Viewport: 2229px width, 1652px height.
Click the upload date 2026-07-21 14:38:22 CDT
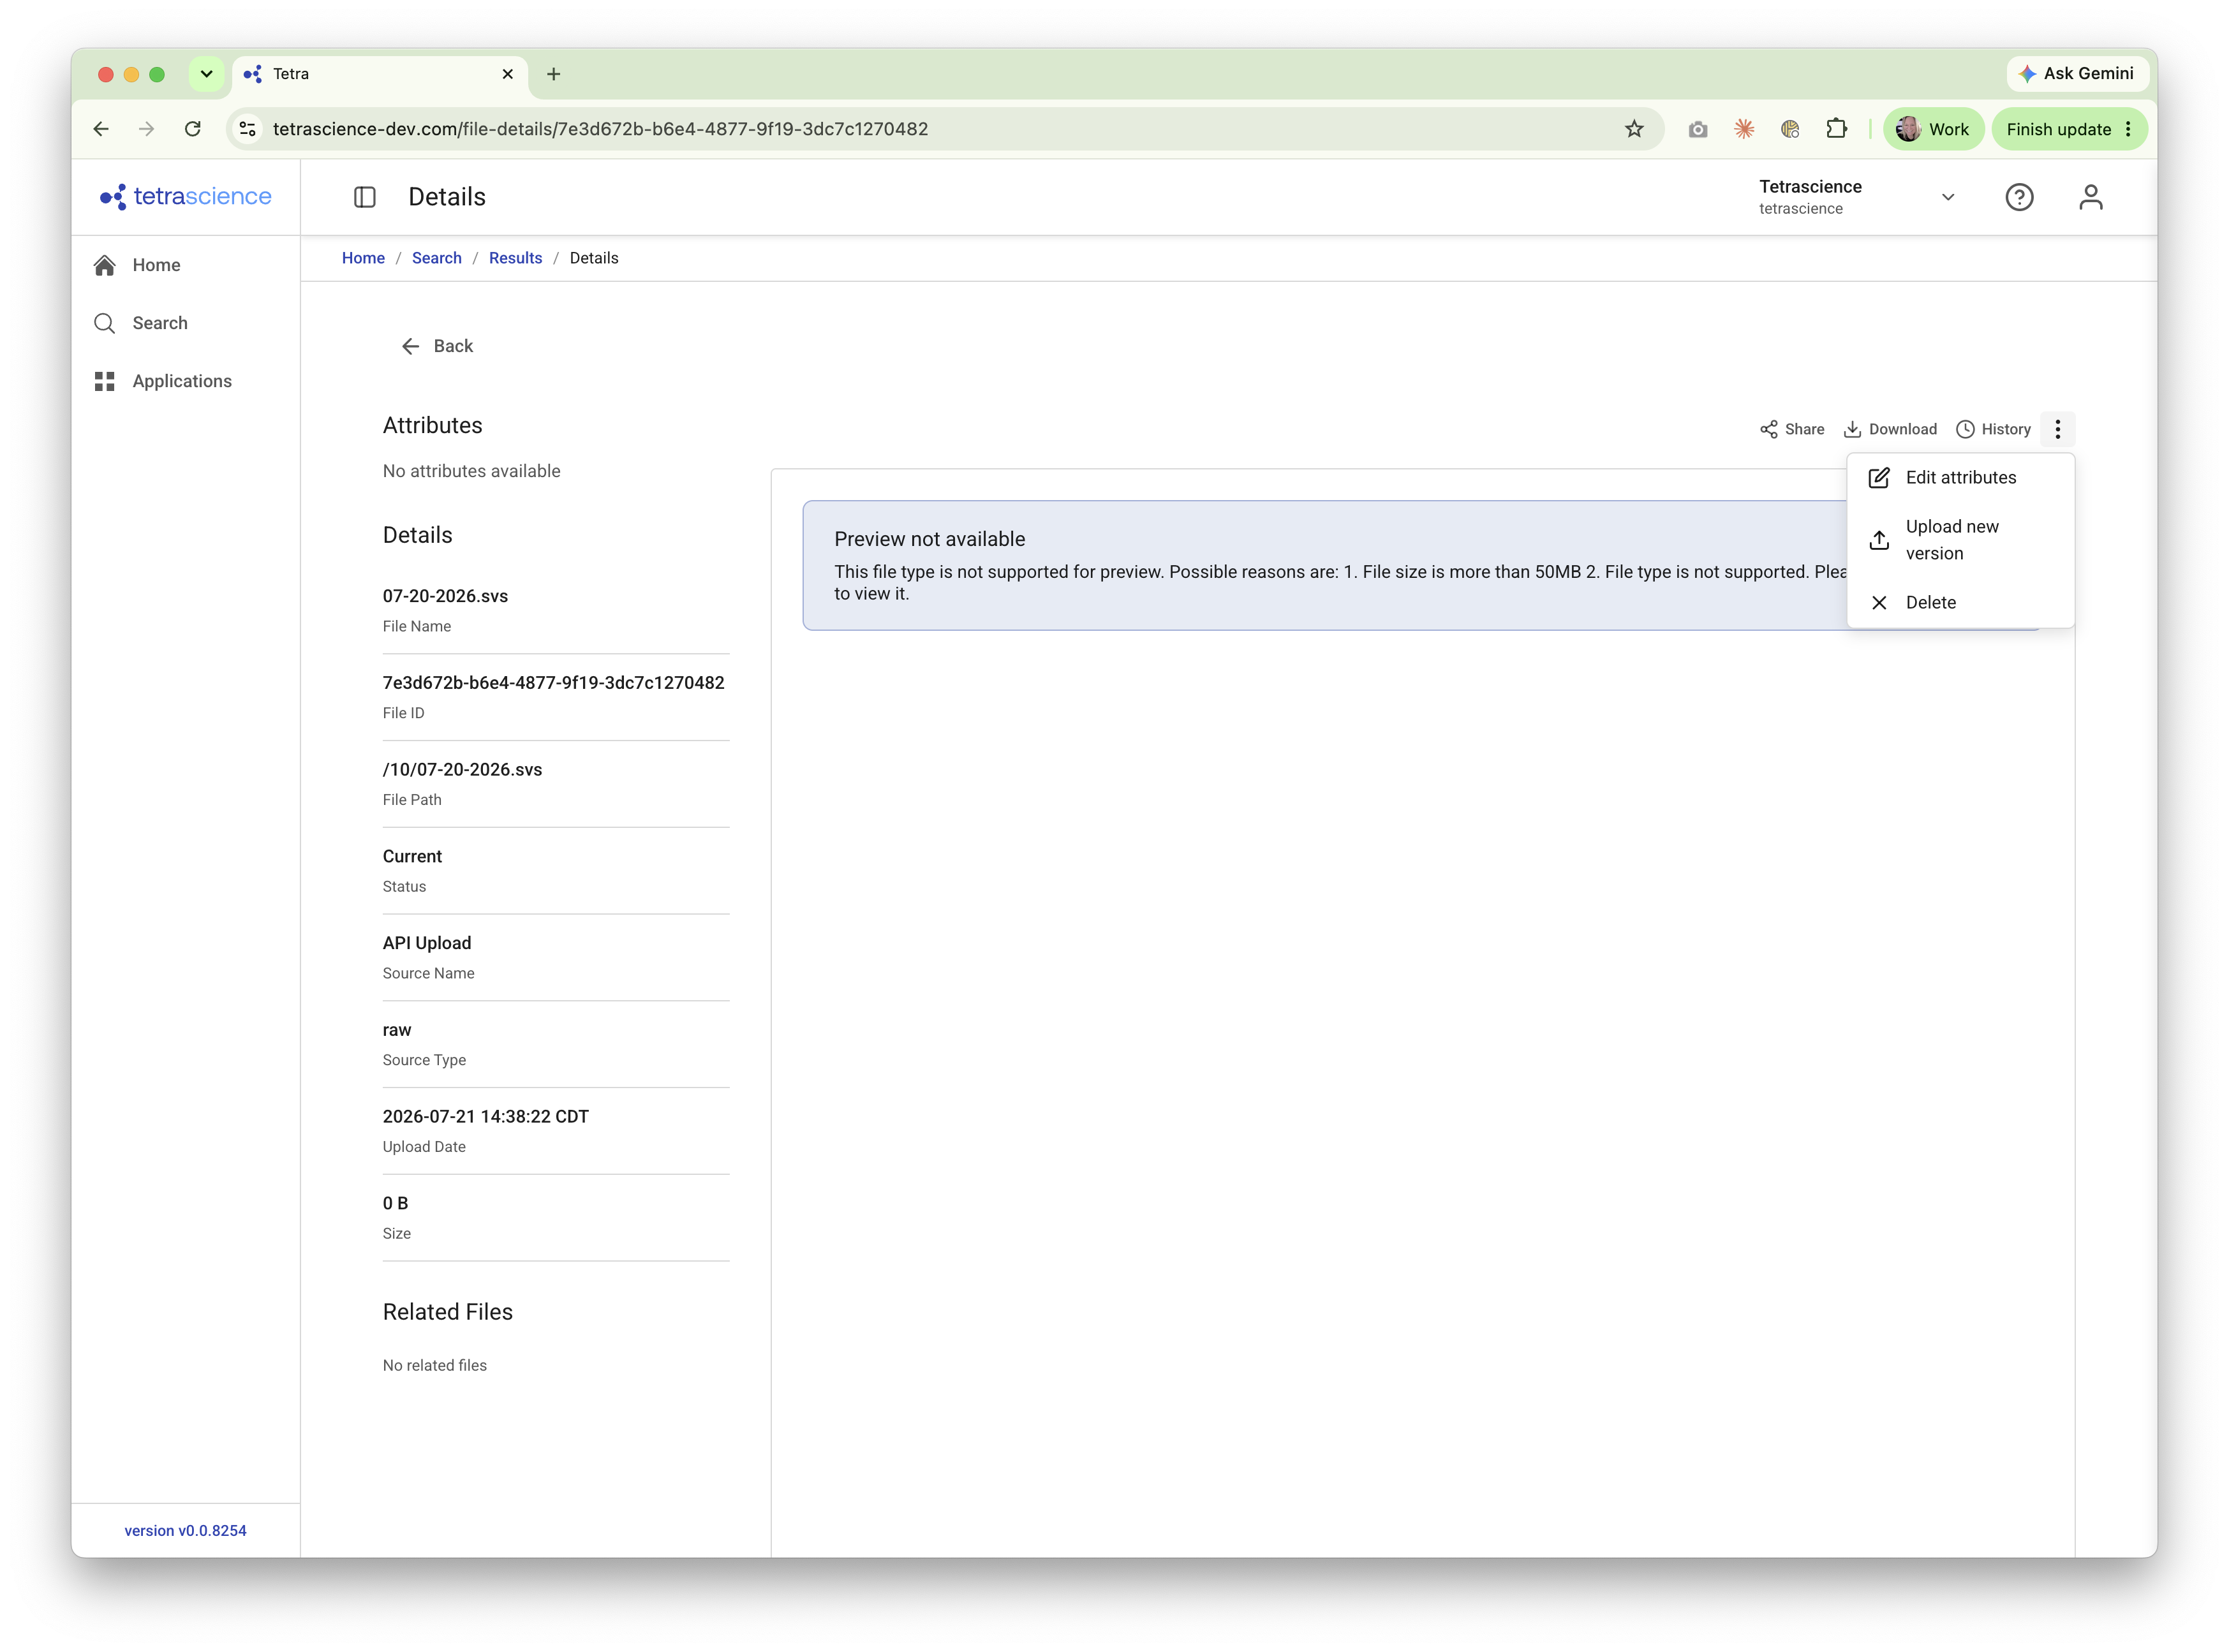pyautogui.click(x=485, y=1117)
